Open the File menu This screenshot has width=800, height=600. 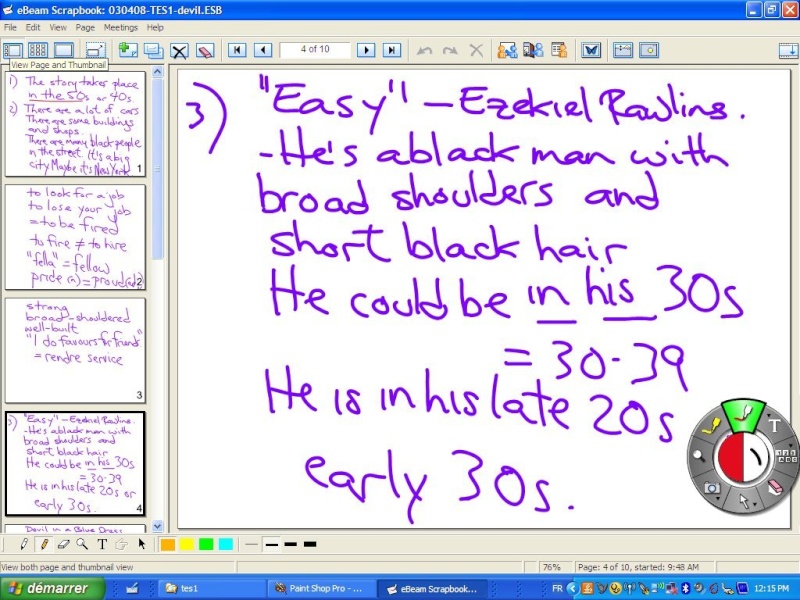click(x=10, y=28)
